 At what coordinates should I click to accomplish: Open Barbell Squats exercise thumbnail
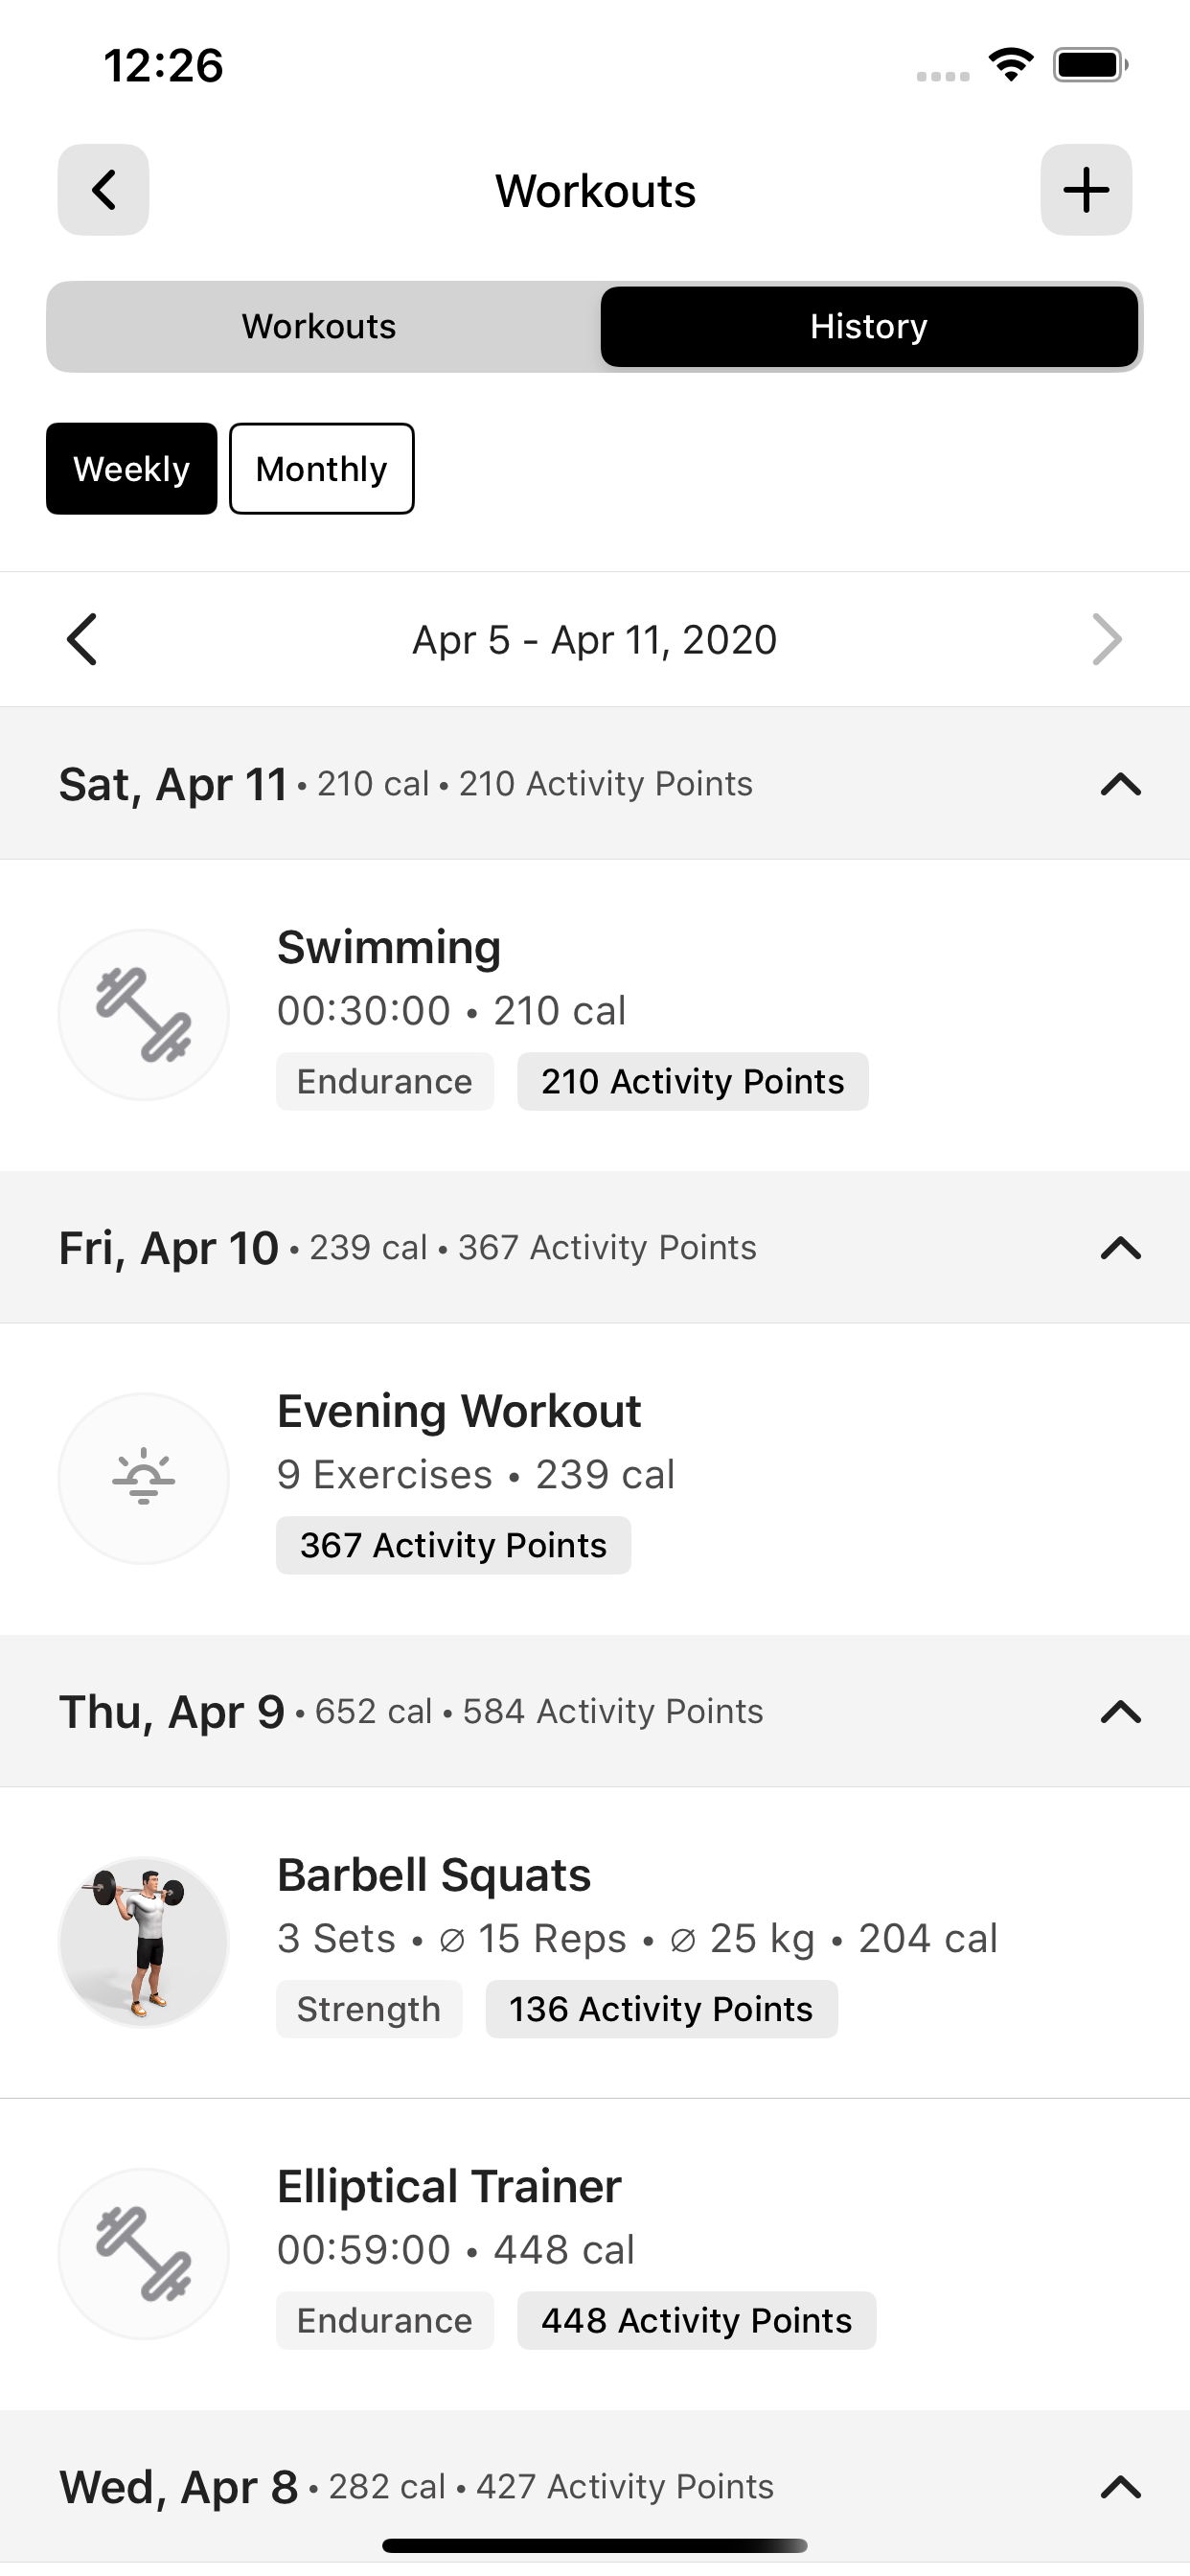(x=143, y=1942)
